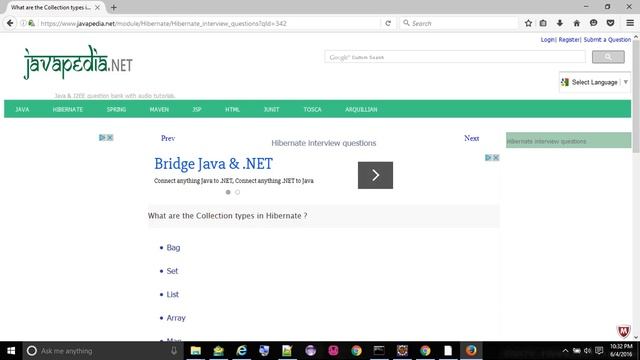Click the AdChoices icon on the Bridge Java ad
Viewport: 640px width, 360px height.
click(x=488, y=158)
